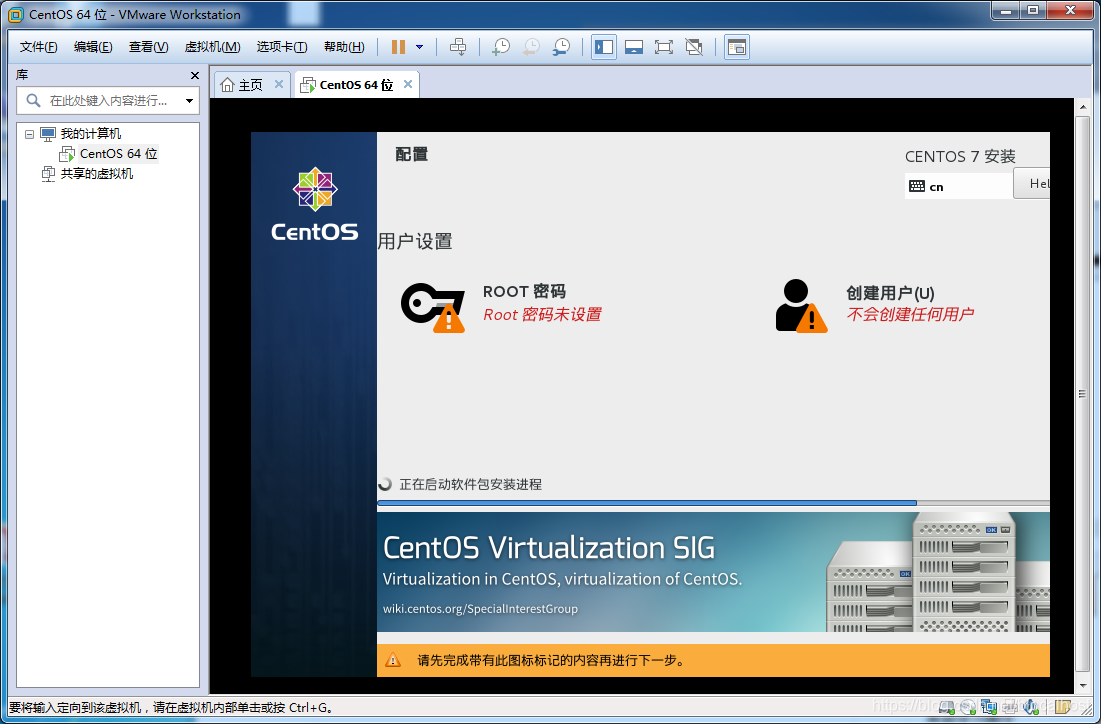Select 我的计算机 in the library tree
Viewport: 1101px width, 724px height.
pos(91,133)
